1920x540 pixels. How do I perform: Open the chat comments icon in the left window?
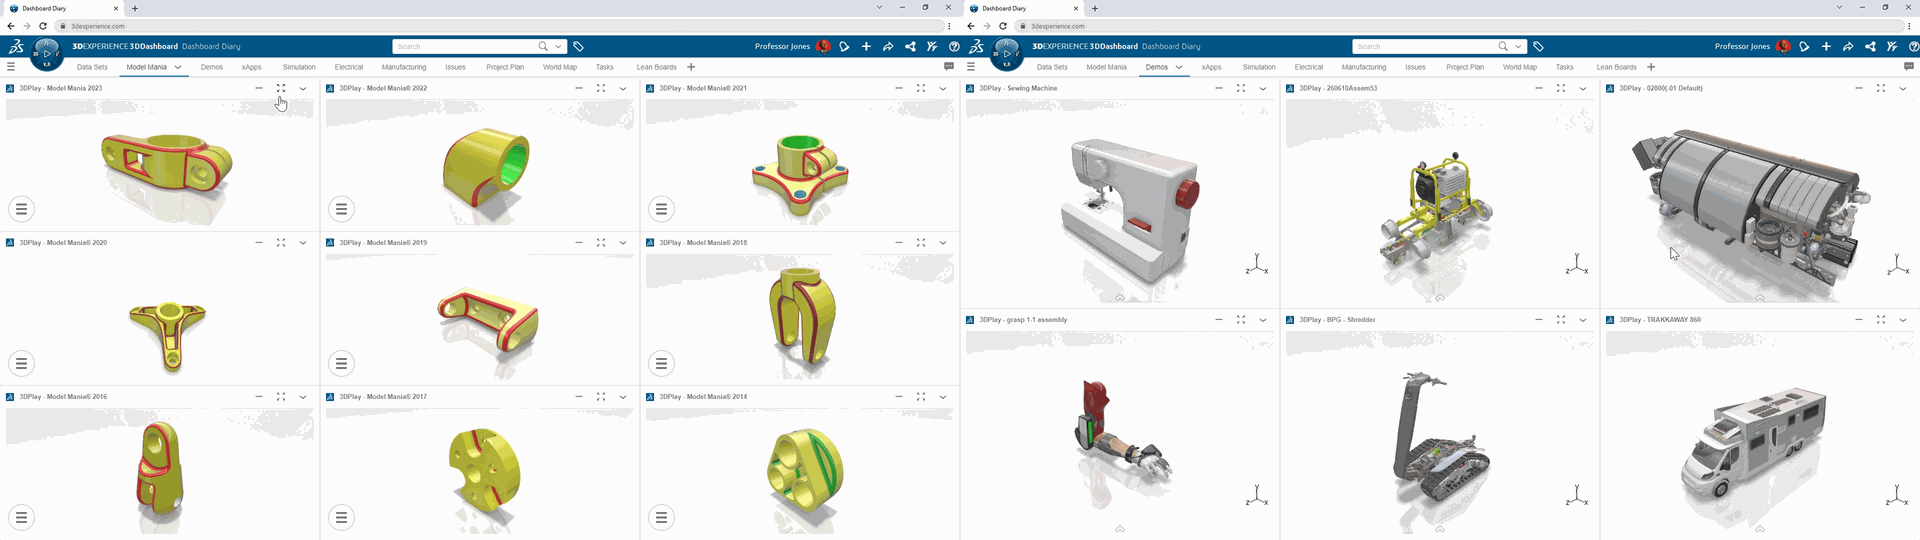point(949,67)
